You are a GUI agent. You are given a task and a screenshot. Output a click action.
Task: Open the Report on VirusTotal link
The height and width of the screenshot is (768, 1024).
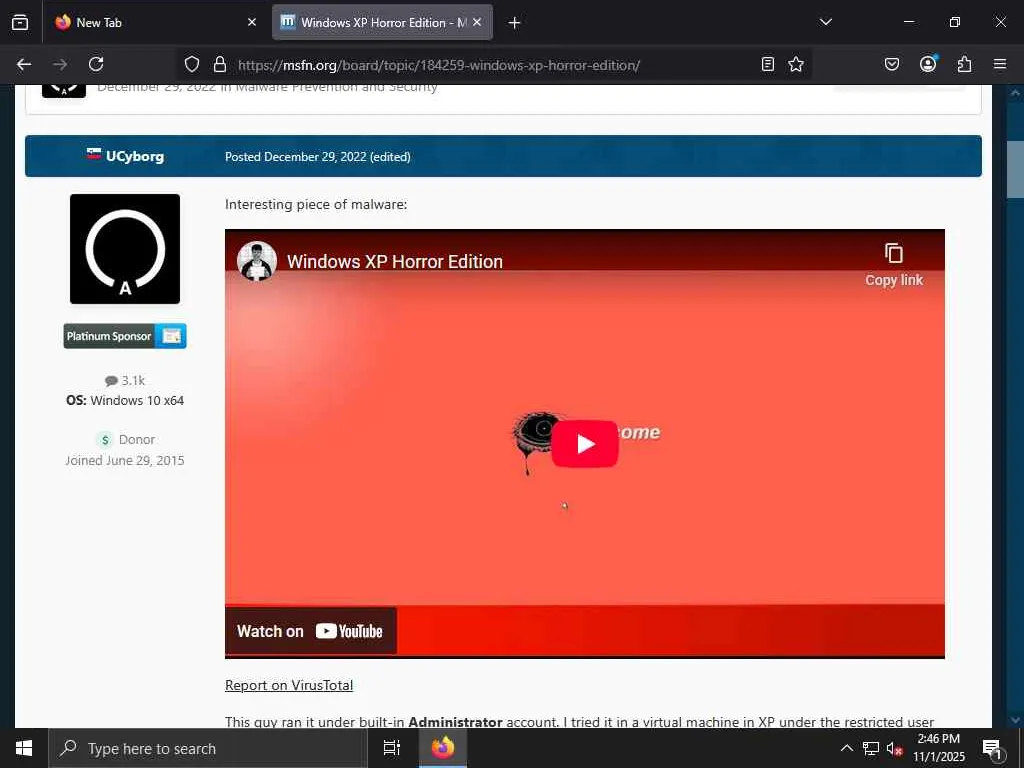click(x=289, y=685)
